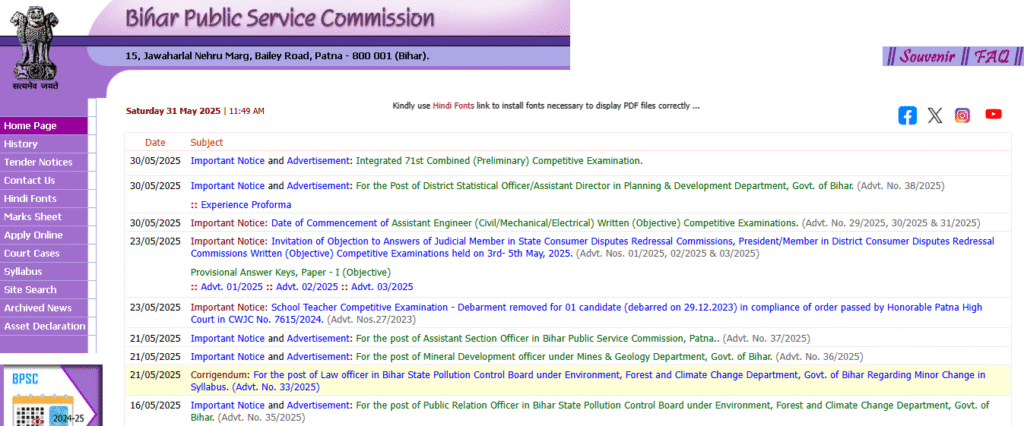Open the Souvenir link
Viewport: 1024px width, 426px height.
click(x=927, y=56)
